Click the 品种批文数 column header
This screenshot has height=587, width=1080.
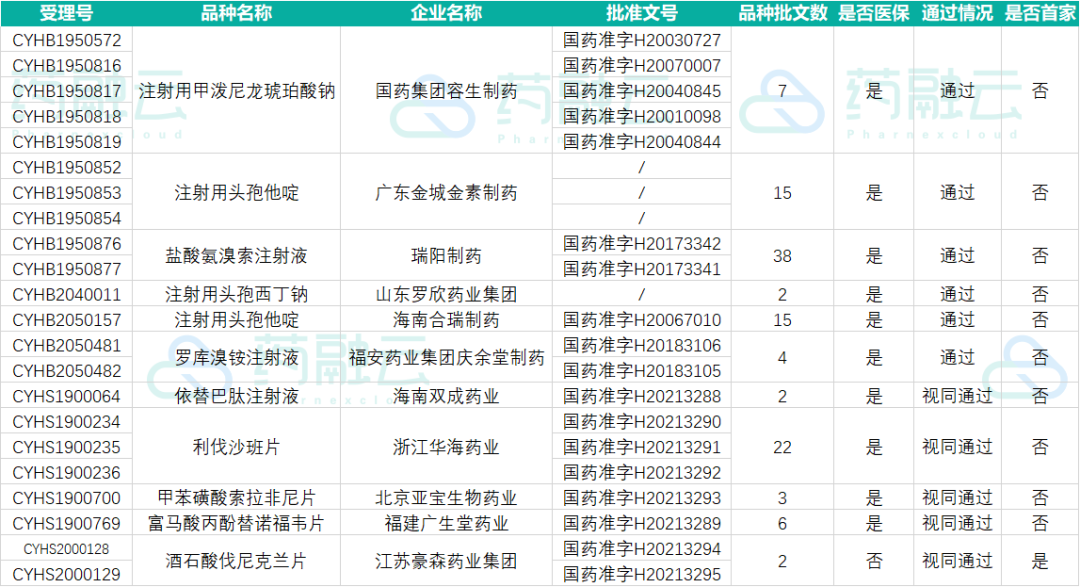coord(782,13)
